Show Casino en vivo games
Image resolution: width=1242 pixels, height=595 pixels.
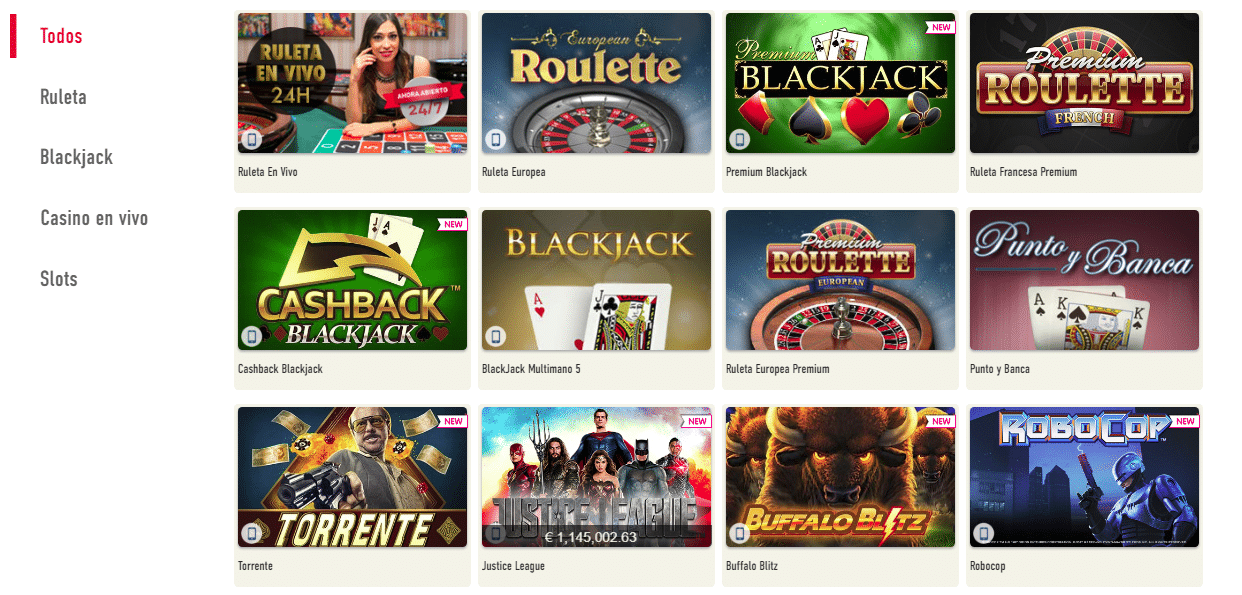click(x=94, y=218)
